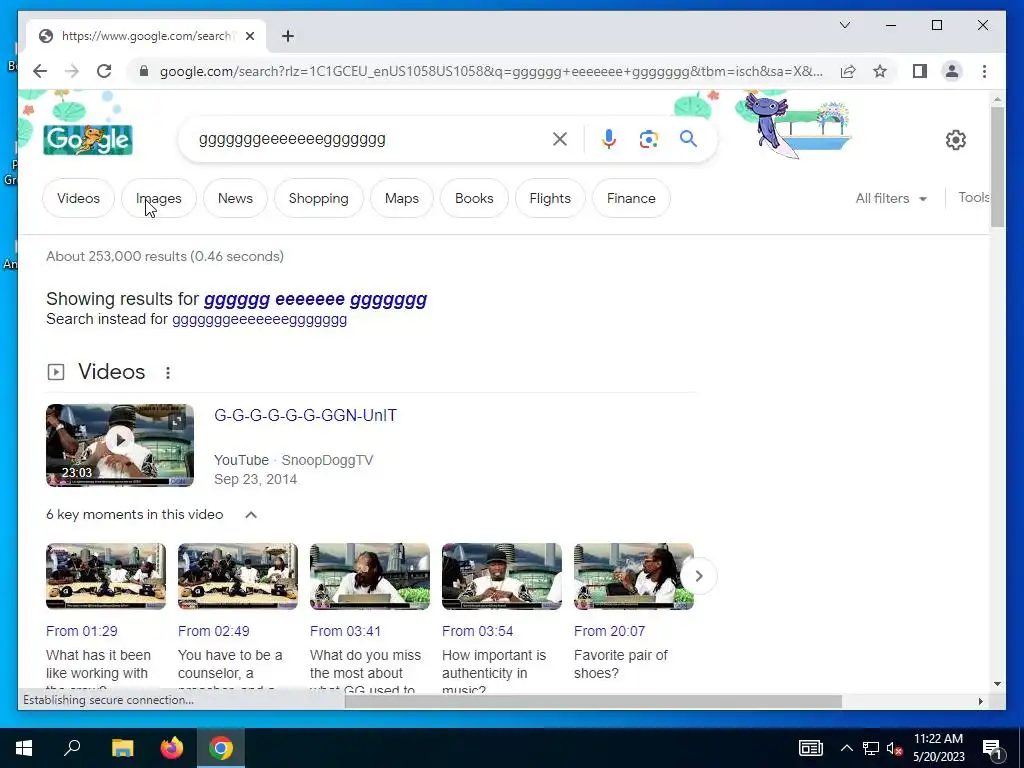Image resolution: width=1024 pixels, height=768 pixels.
Task: Show next key moments with arrow
Action: 699,576
